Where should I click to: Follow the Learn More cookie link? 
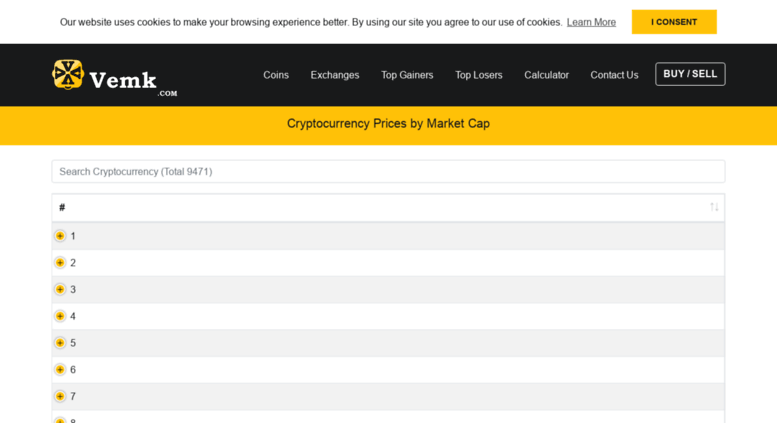point(591,22)
